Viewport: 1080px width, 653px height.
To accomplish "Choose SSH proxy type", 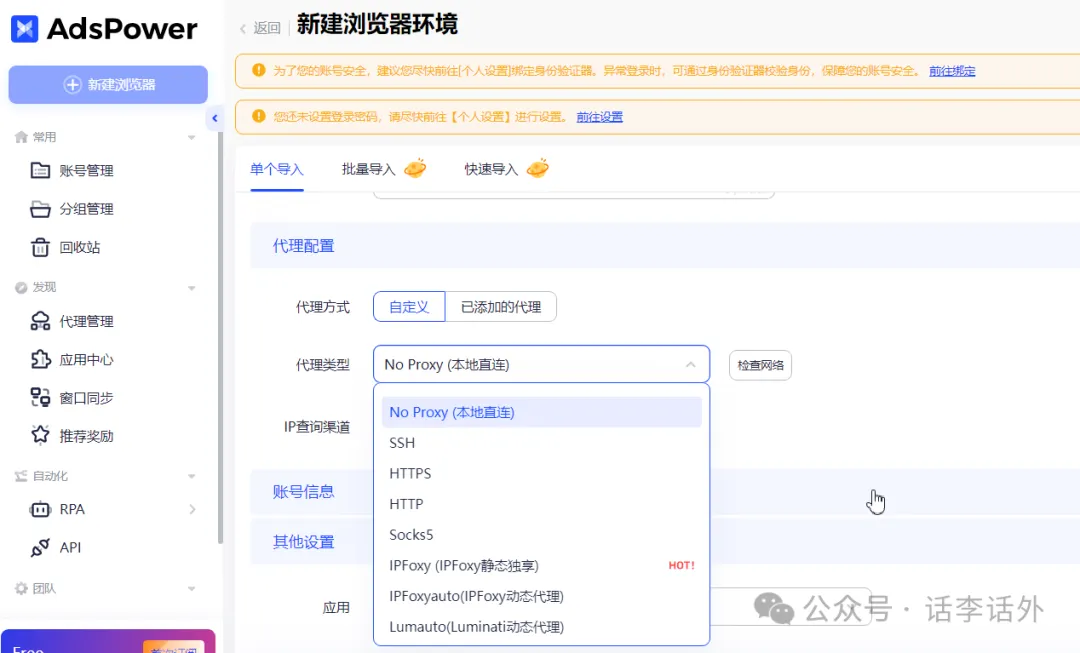I will 541,443.
